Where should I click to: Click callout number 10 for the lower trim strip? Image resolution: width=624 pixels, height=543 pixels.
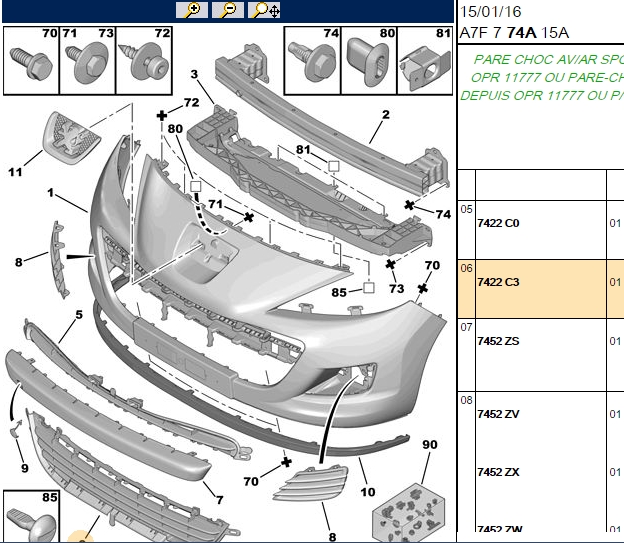pyautogui.click(x=368, y=492)
